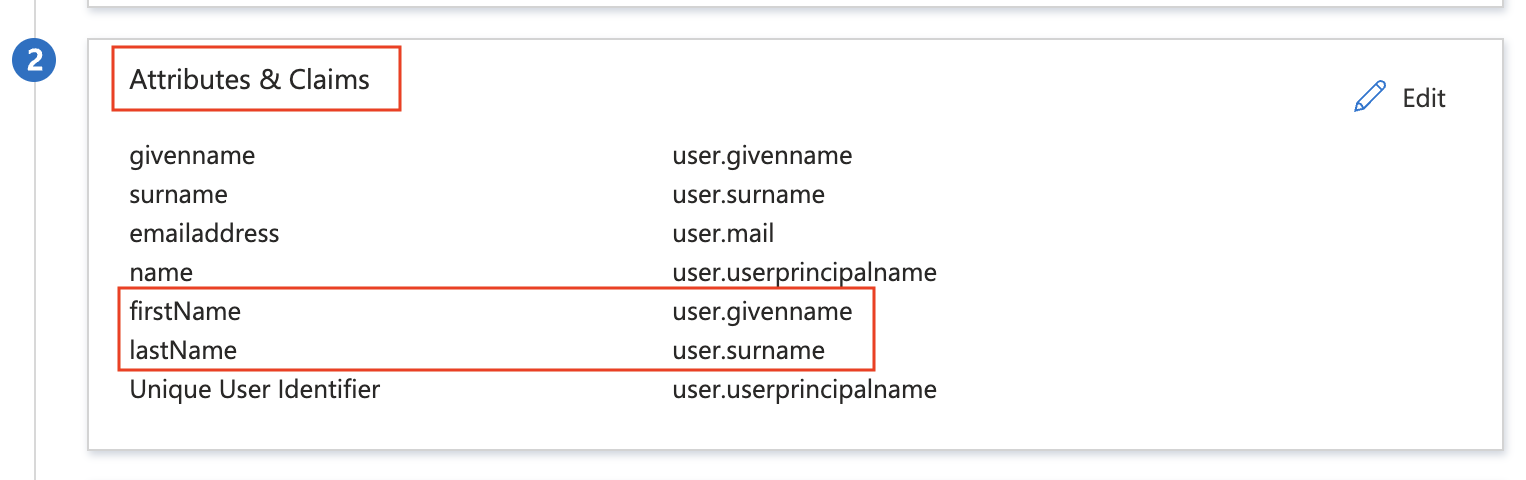Click user.givenname value beside firstName
The image size is (1526, 480).
[x=762, y=312]
